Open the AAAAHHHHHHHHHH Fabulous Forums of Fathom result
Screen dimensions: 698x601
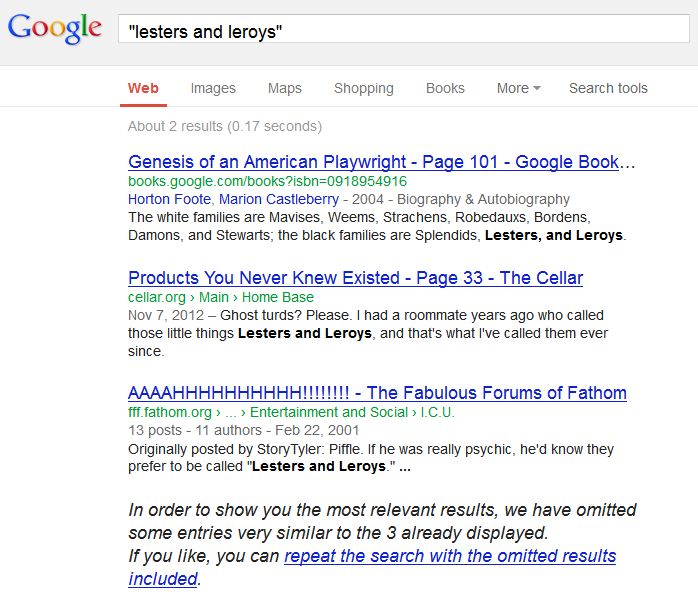coord(377,393)
